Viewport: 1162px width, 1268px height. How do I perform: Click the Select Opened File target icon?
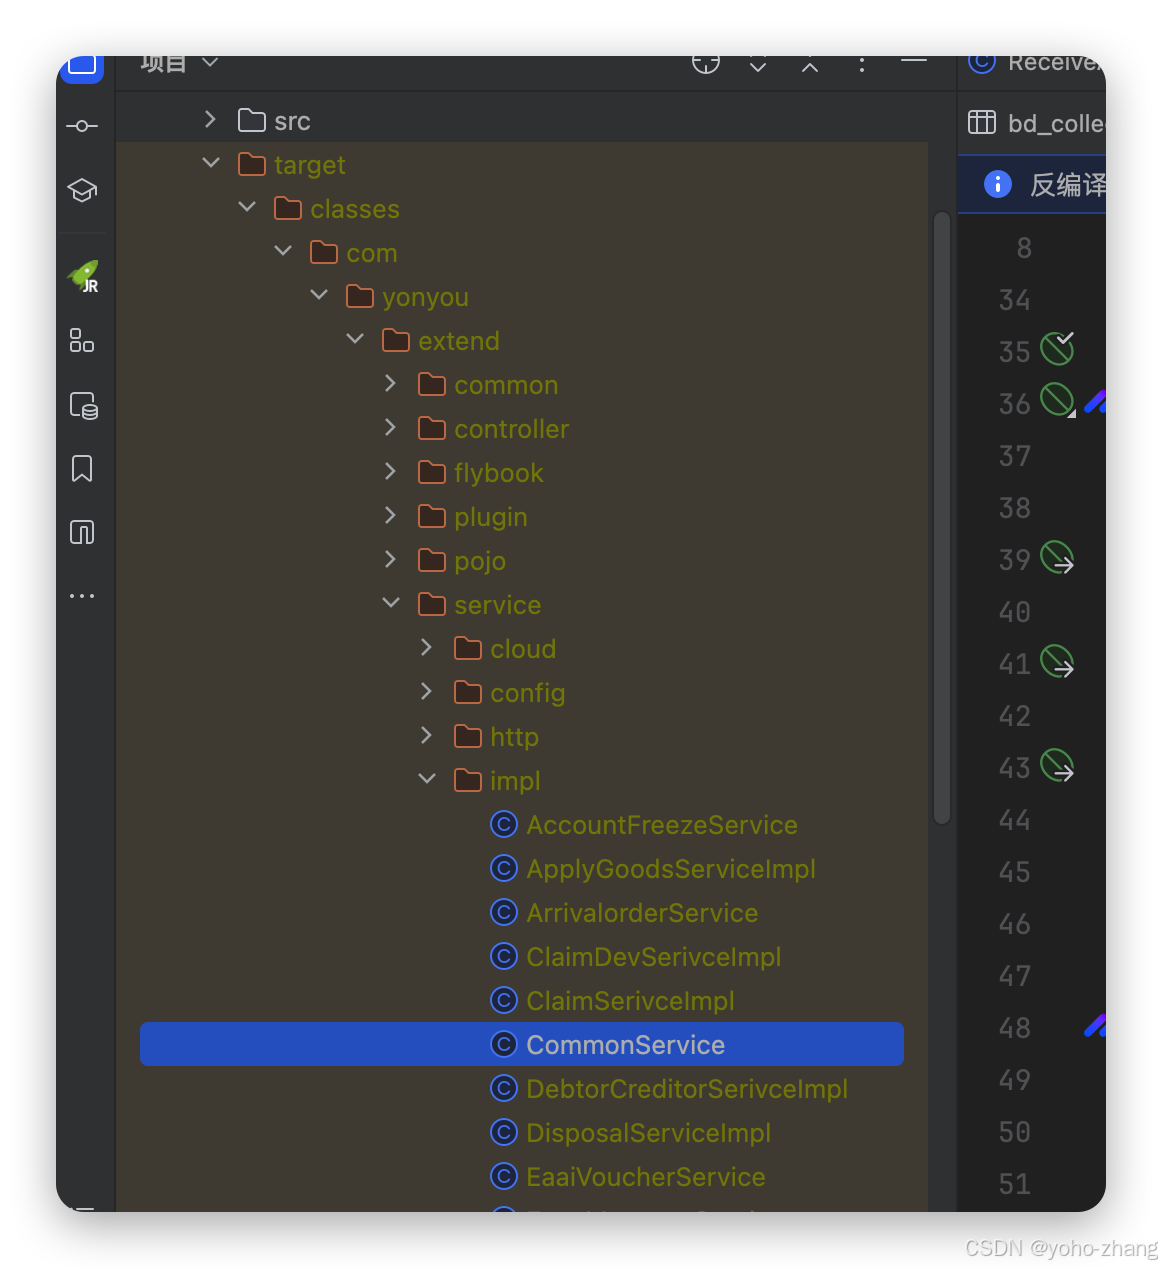click(x=705, y=62)
